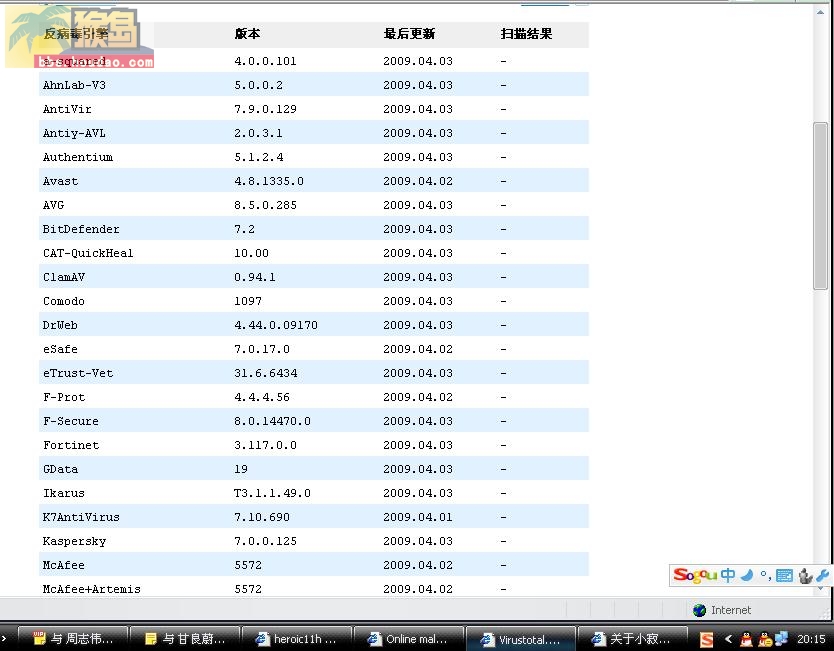Open Sogou skin figure icon

point(805,575)
